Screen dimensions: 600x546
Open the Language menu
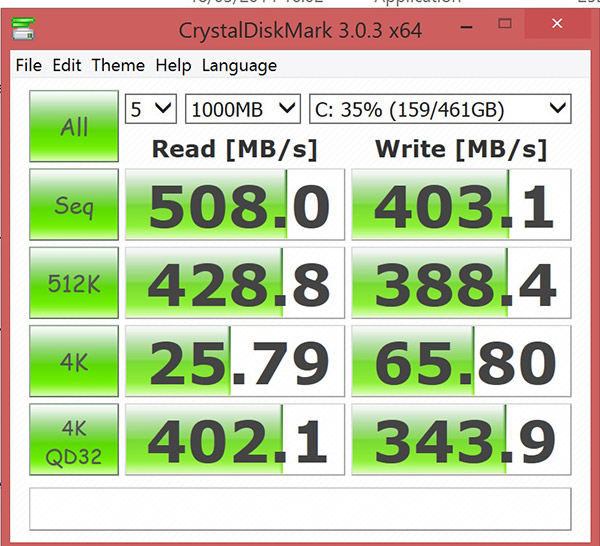pyautogui.click(x=240, y=65)
